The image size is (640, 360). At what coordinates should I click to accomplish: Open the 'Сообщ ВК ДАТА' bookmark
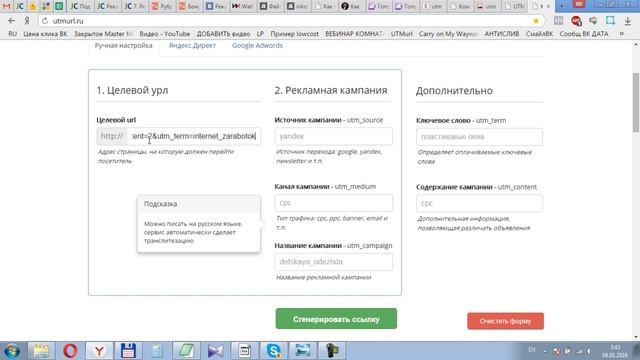(584, 34)
